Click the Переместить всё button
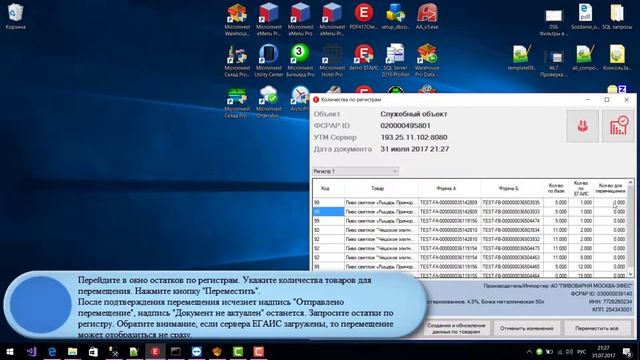The image size is (640, 360). [596, 328]
